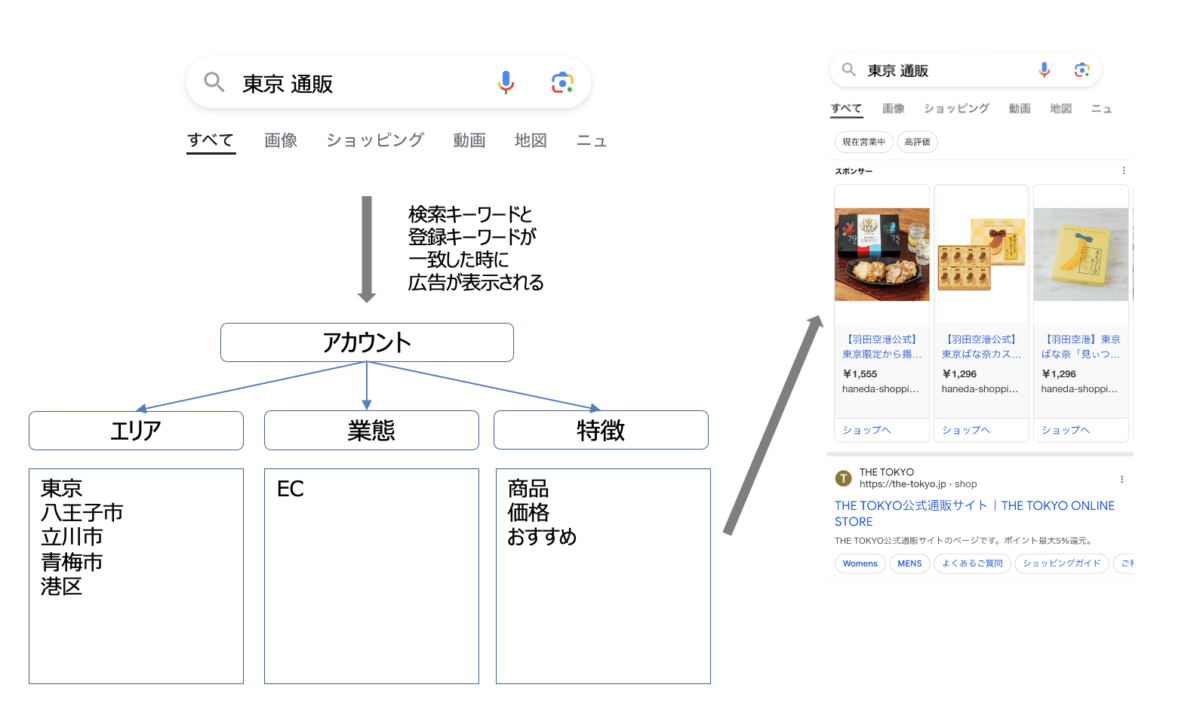This screenshot has height=709, width=1200.
Task: Toggle the 現在営業中 filter chip
Action: coord(863,142)
